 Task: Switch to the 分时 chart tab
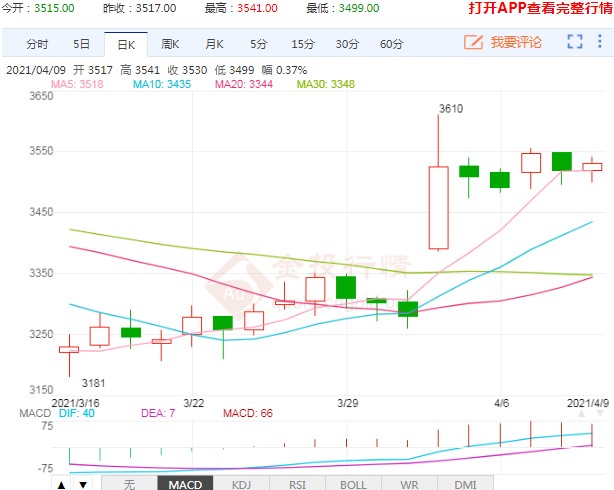tap(37, 44)
